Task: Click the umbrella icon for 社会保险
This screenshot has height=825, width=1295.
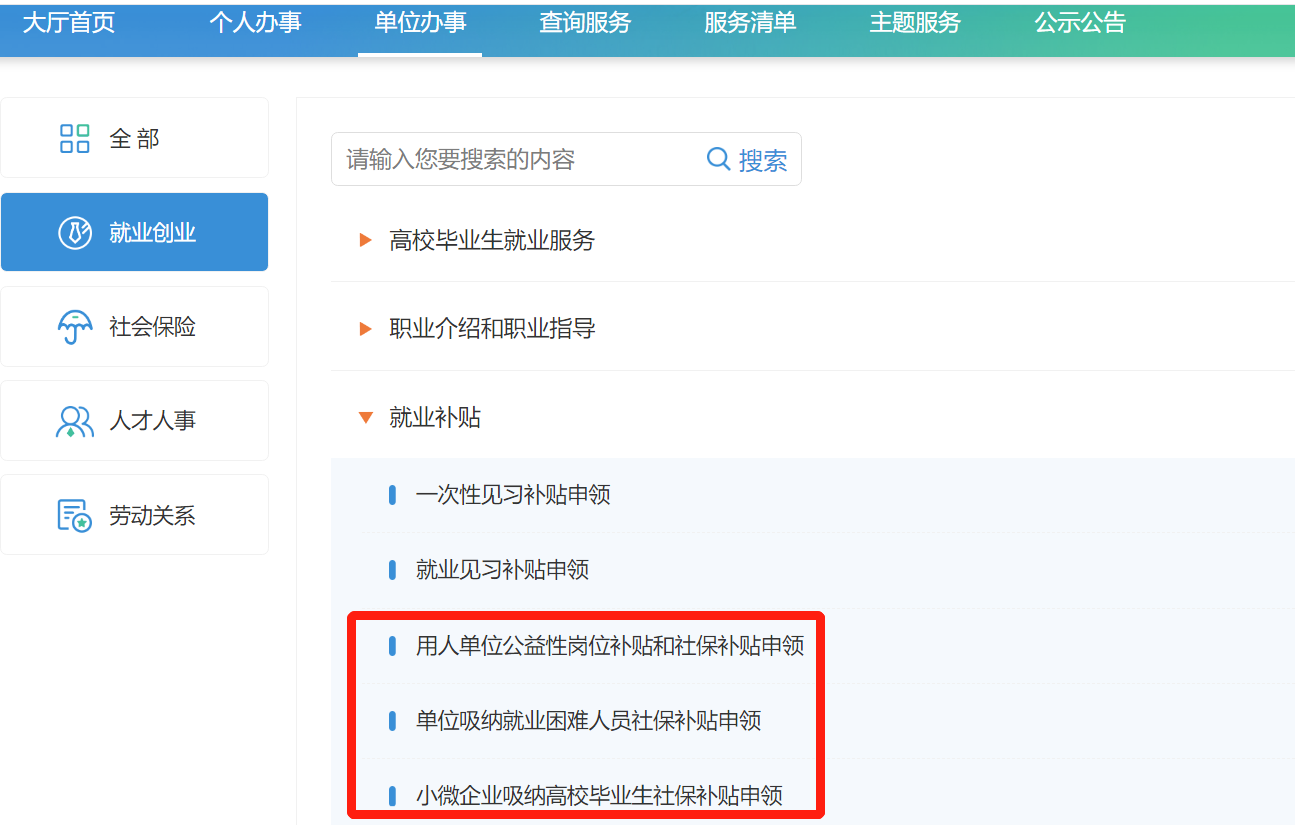Action: (x=75, y=327)
